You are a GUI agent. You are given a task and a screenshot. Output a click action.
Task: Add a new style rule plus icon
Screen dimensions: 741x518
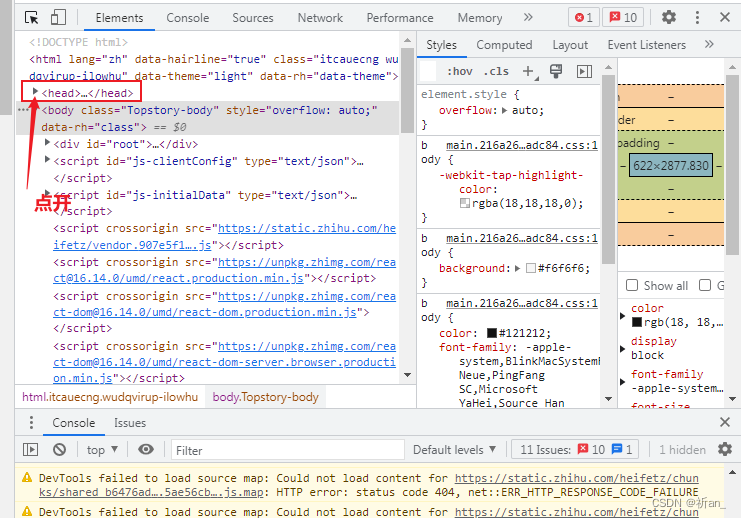coord(529,71)
